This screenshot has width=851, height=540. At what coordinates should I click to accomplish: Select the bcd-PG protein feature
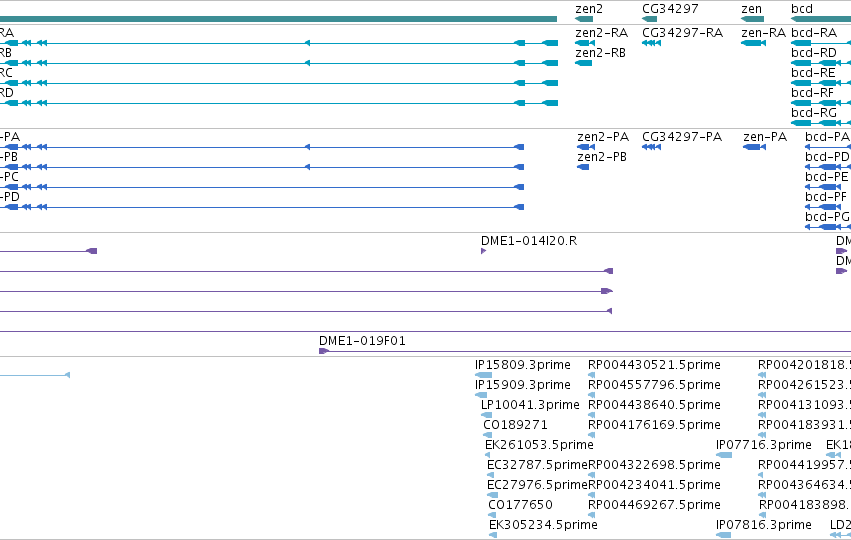click(828, 227)
